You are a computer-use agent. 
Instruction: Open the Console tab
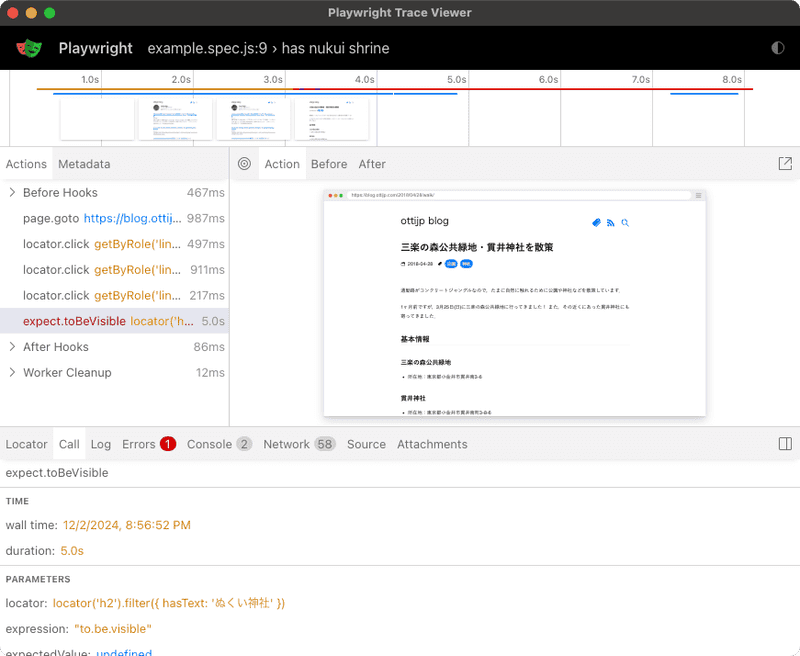(x=219, y=444)
